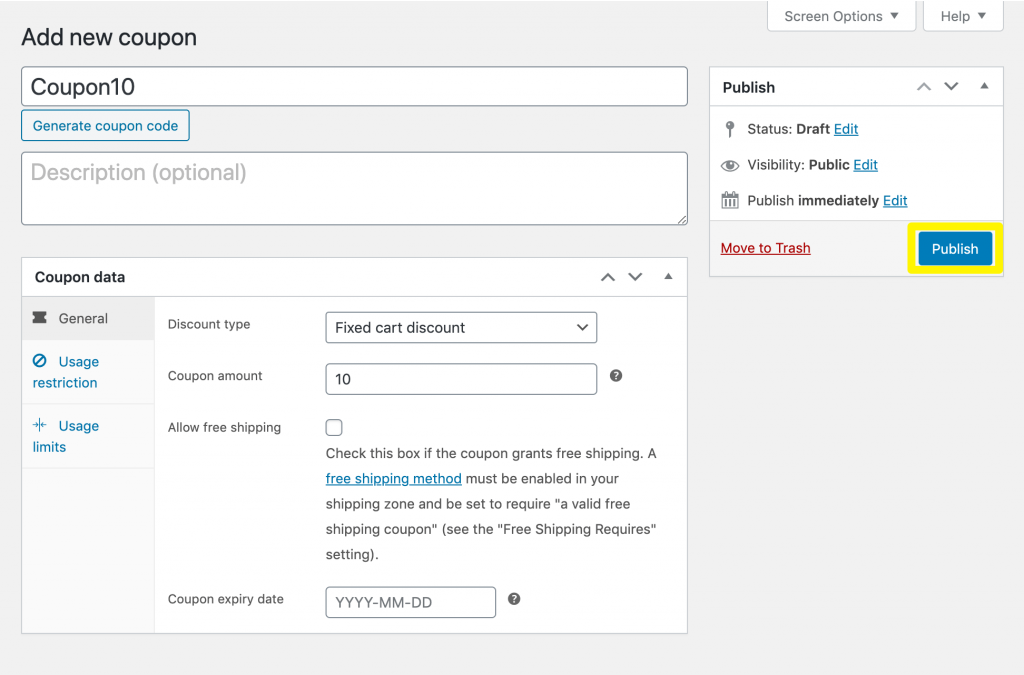
Task: Open the free shipping method link
Action: (x=393, y=479)
